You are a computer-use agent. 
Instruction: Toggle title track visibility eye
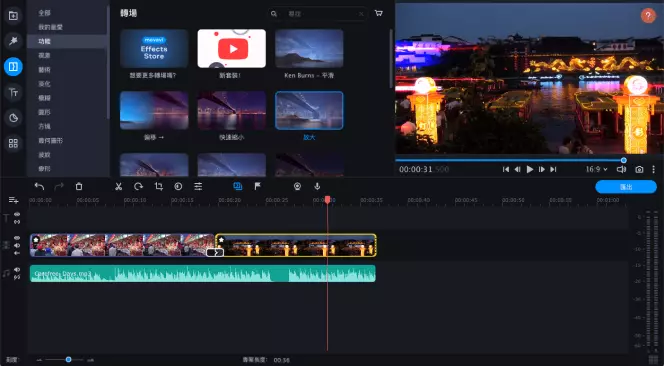(17, 214)
